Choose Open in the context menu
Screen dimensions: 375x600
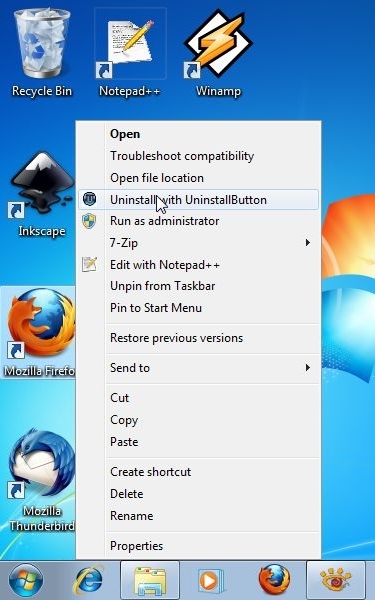pyautogui.click(x=199, y=134)
